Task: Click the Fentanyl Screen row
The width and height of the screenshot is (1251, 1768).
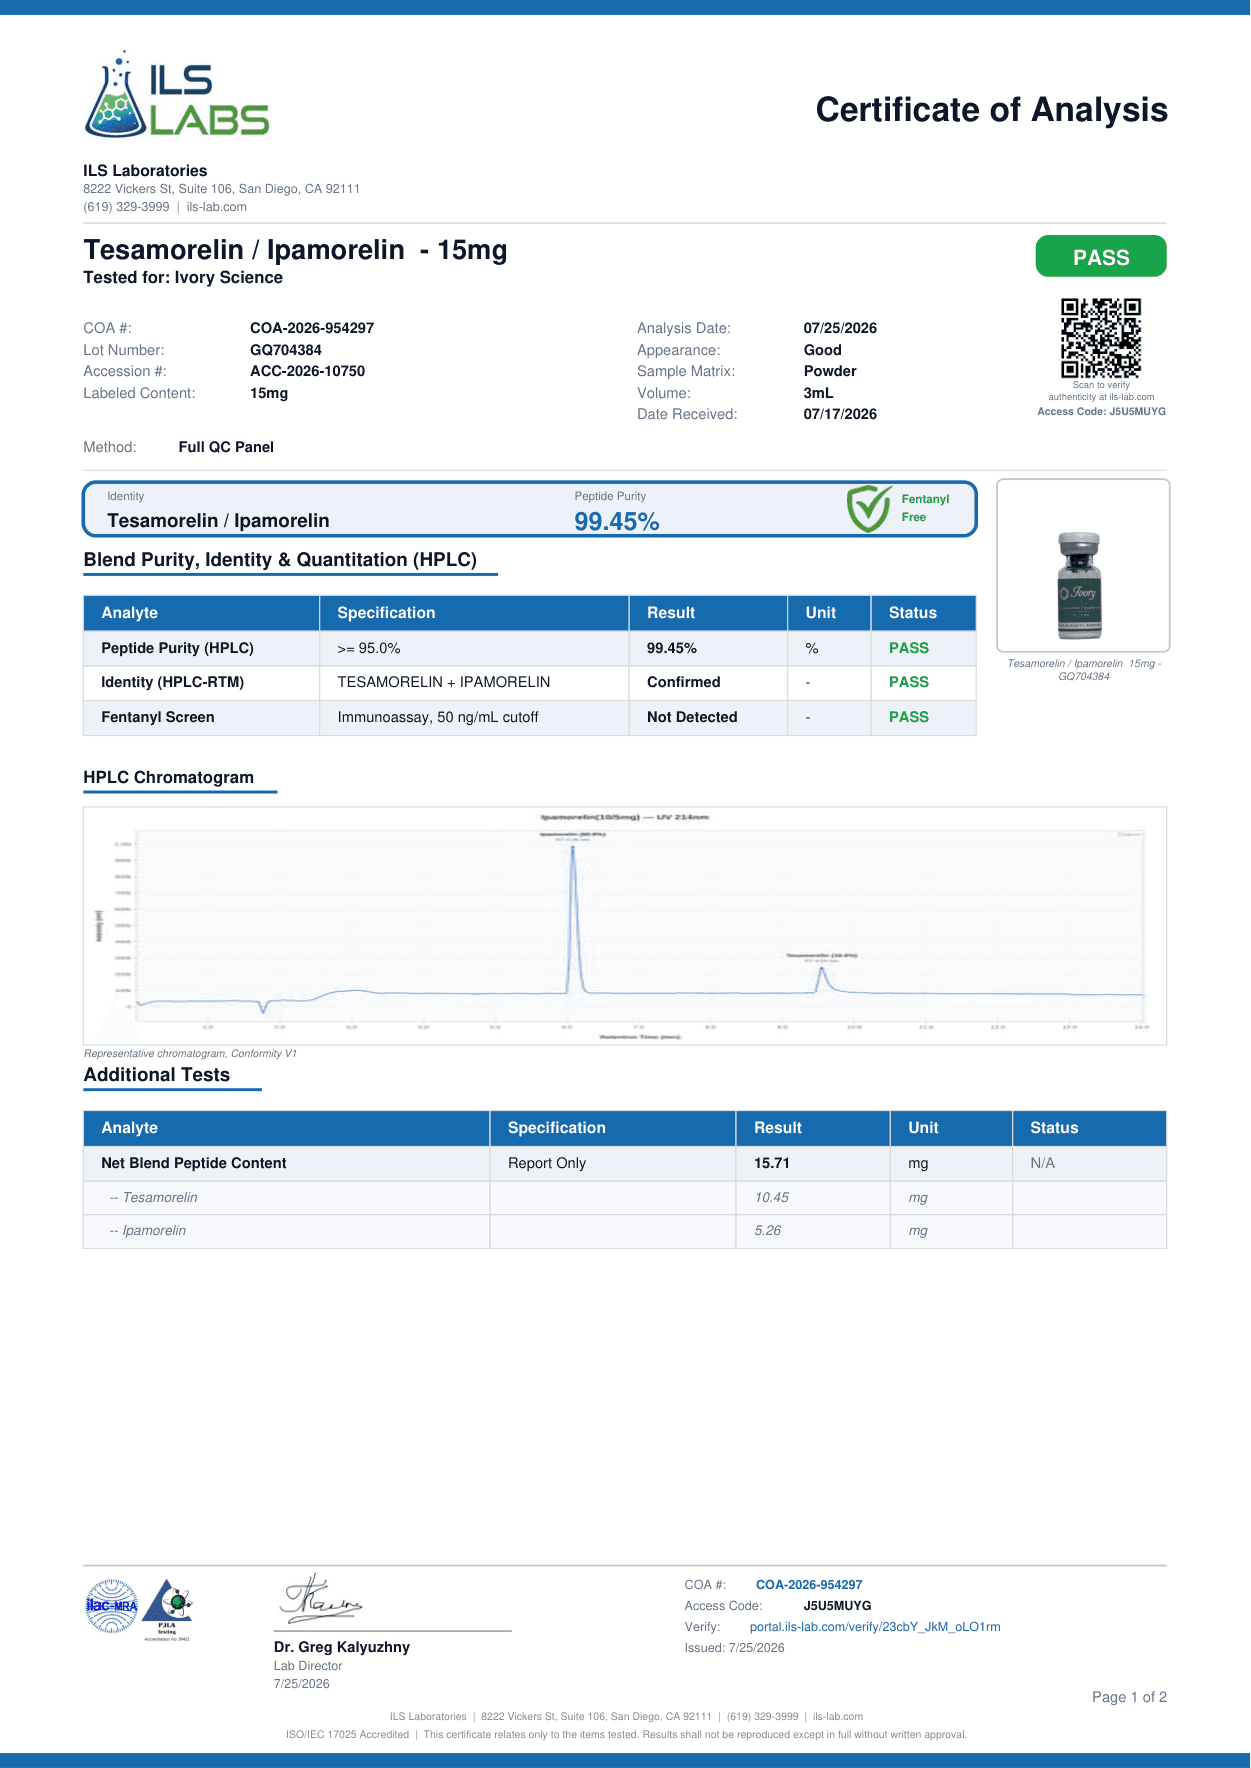Action: (x=530, y=717)
